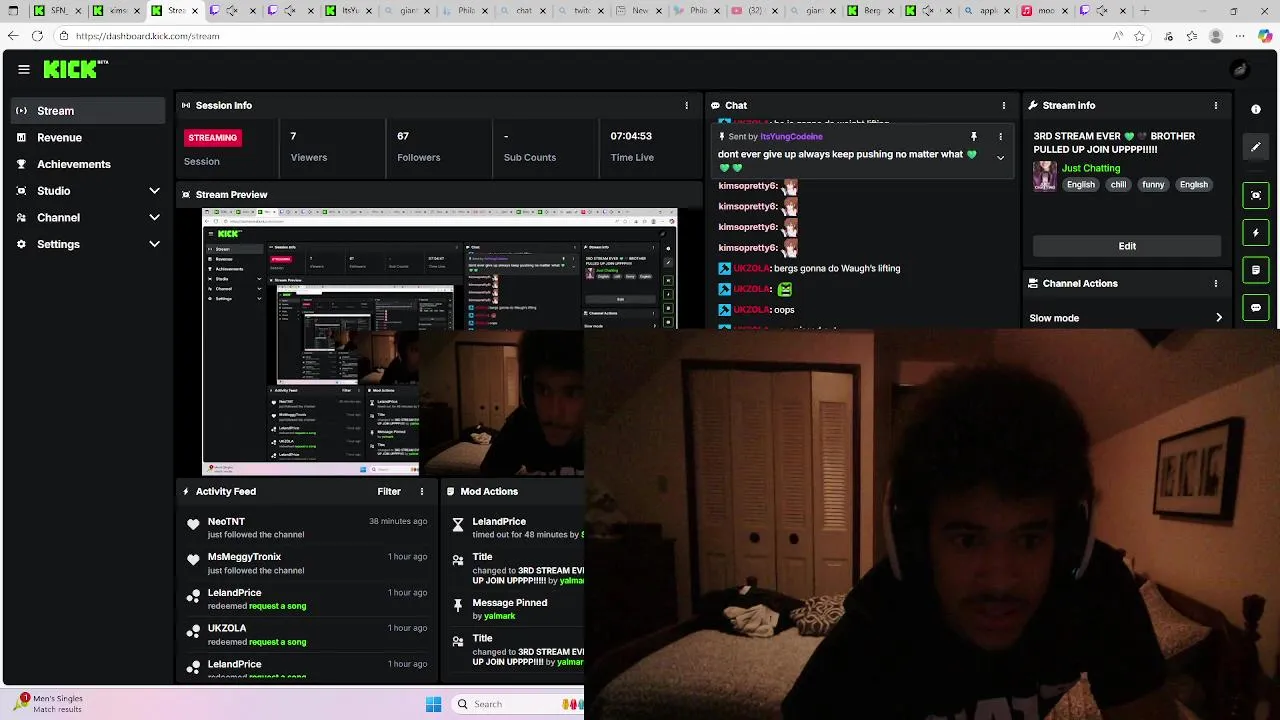
Task: Click the Men's Singles match results widget
Action: coord(50,704)
